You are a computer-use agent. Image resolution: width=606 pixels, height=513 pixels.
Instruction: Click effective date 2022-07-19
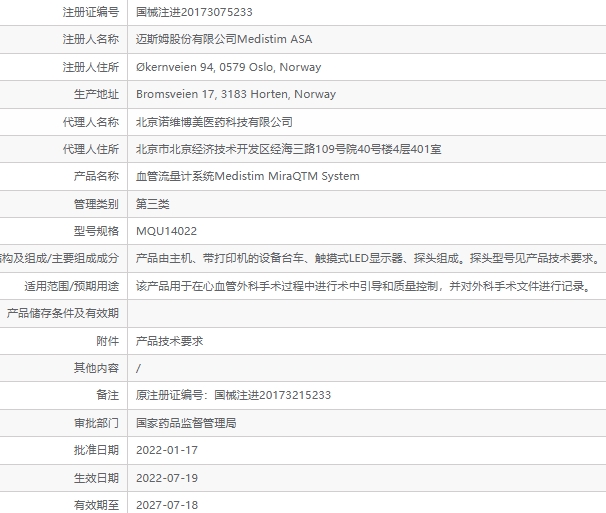tap(167, 478)
